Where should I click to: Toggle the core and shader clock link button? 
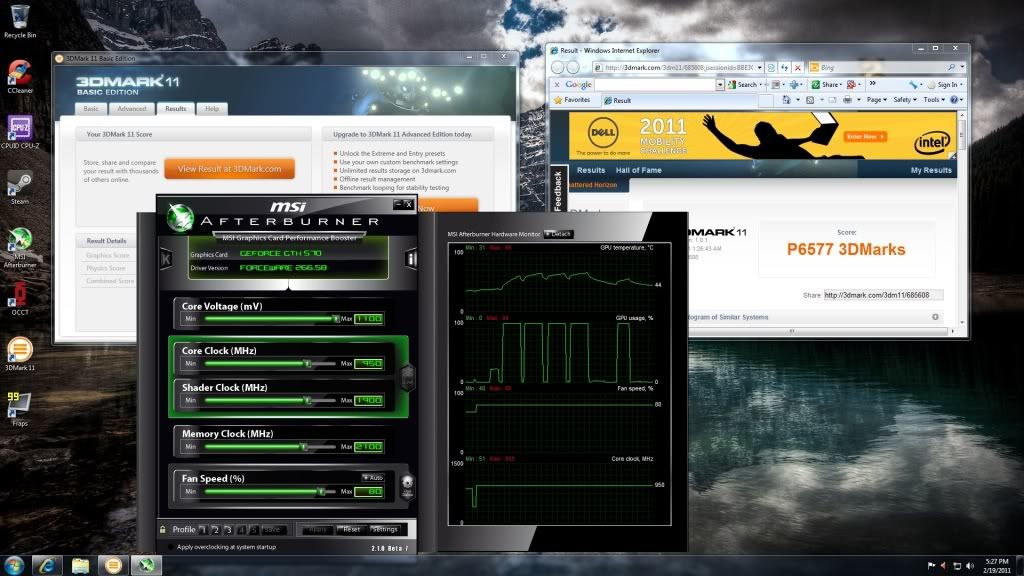point(408,377)
